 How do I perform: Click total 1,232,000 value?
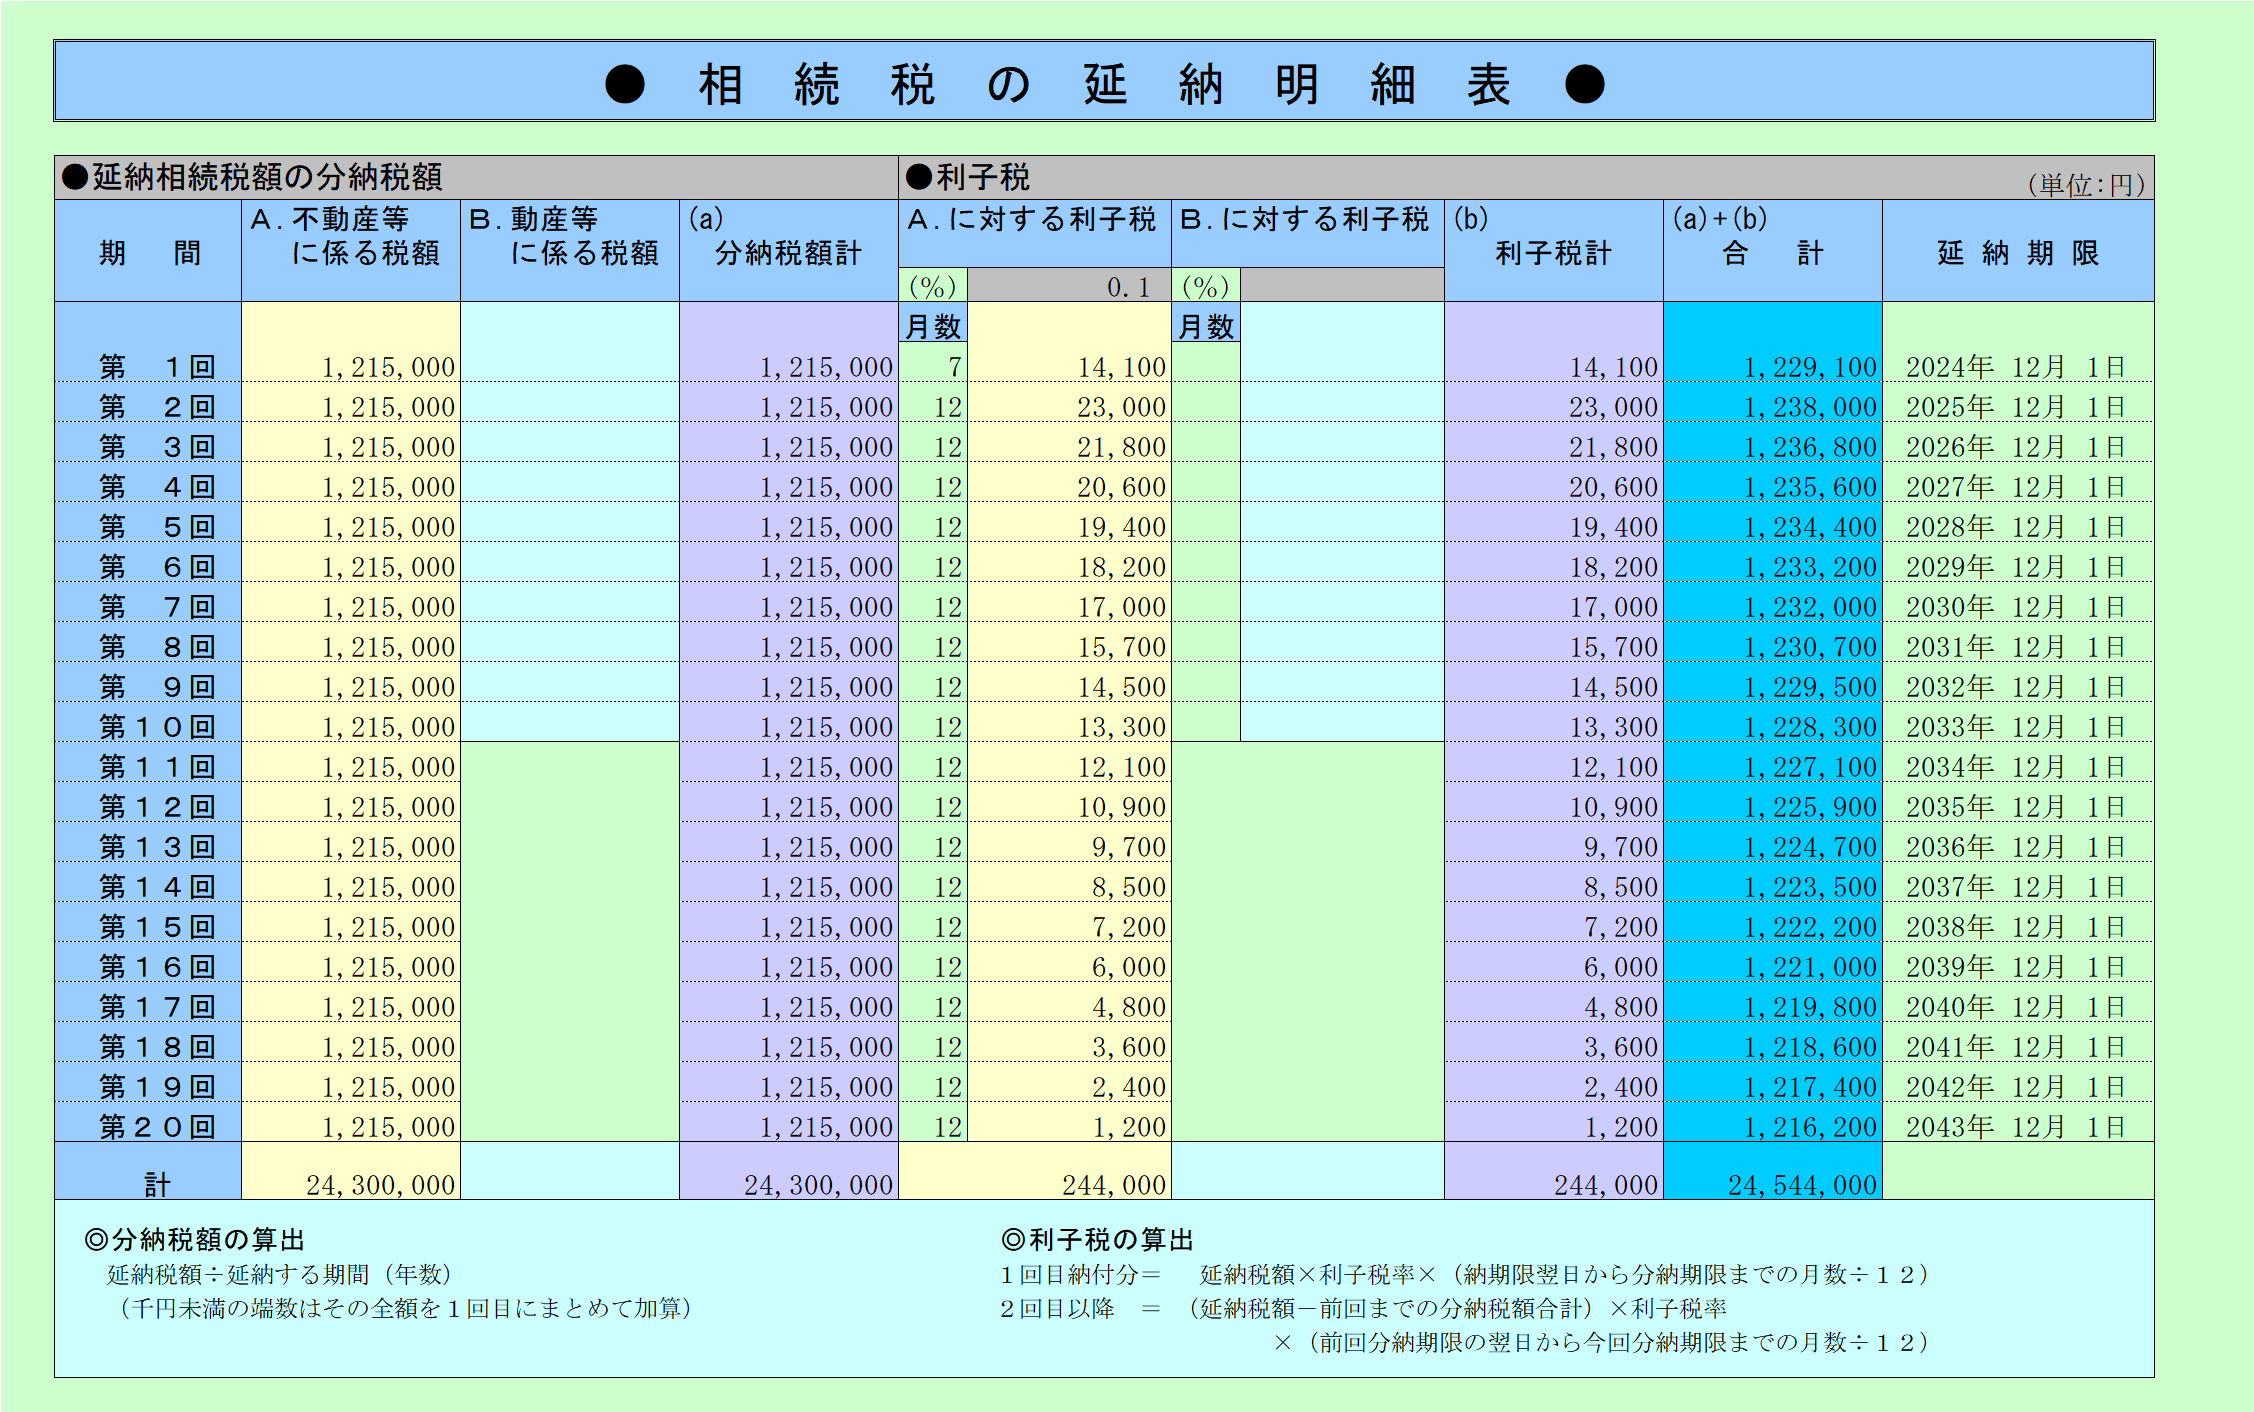1810,607
